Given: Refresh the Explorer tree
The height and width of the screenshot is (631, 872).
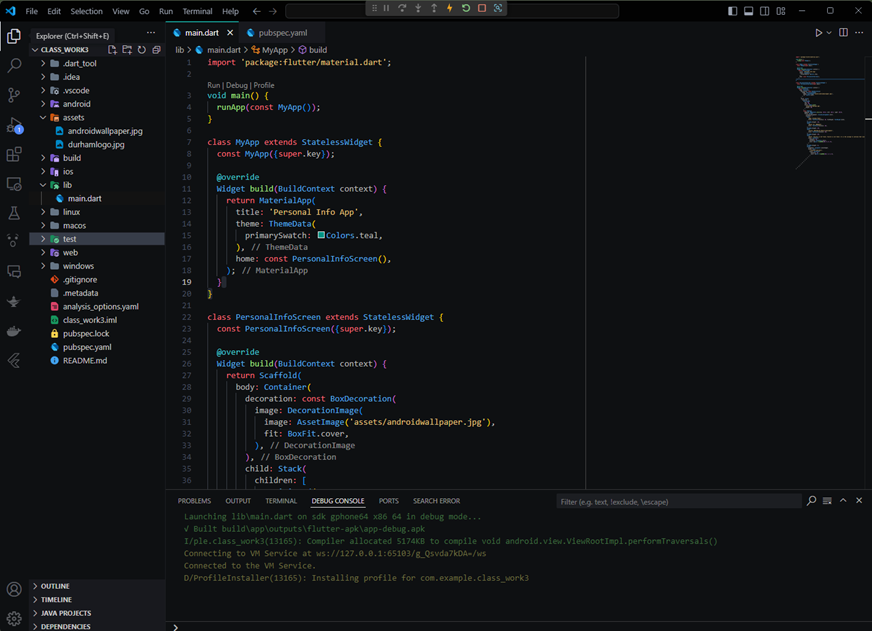Looking at the screenshot, I should click(142, 49).
